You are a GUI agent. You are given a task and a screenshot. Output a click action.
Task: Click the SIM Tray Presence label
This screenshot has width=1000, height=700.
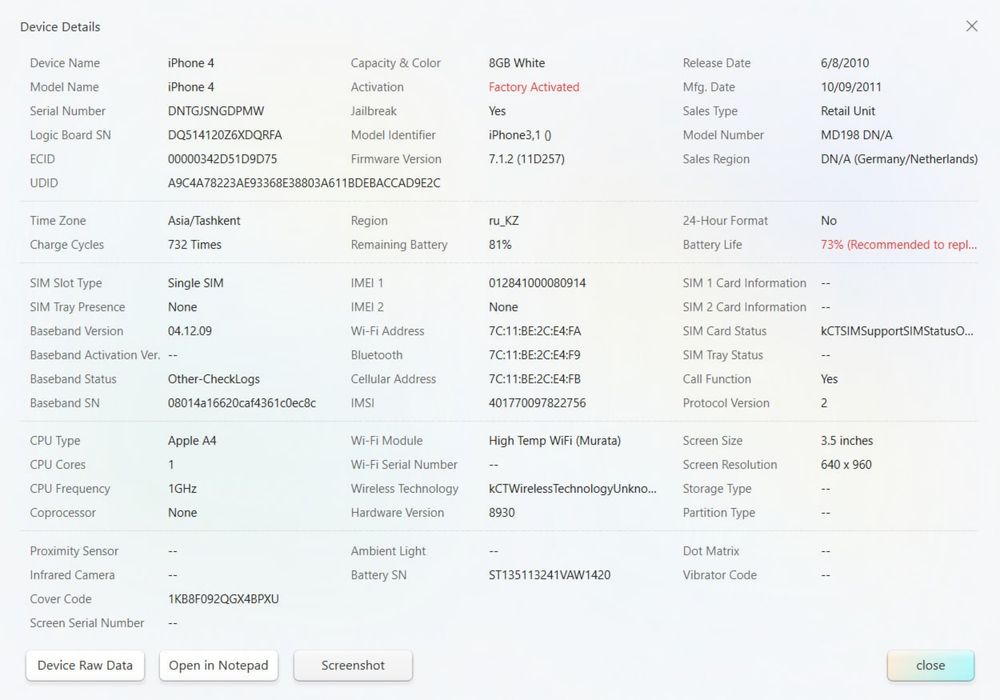77,307
